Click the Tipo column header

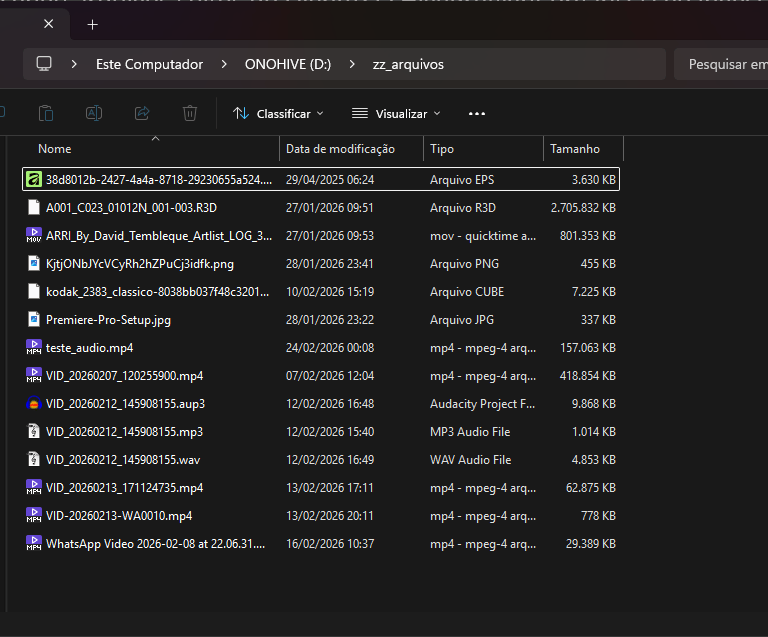tap(442, 149)
